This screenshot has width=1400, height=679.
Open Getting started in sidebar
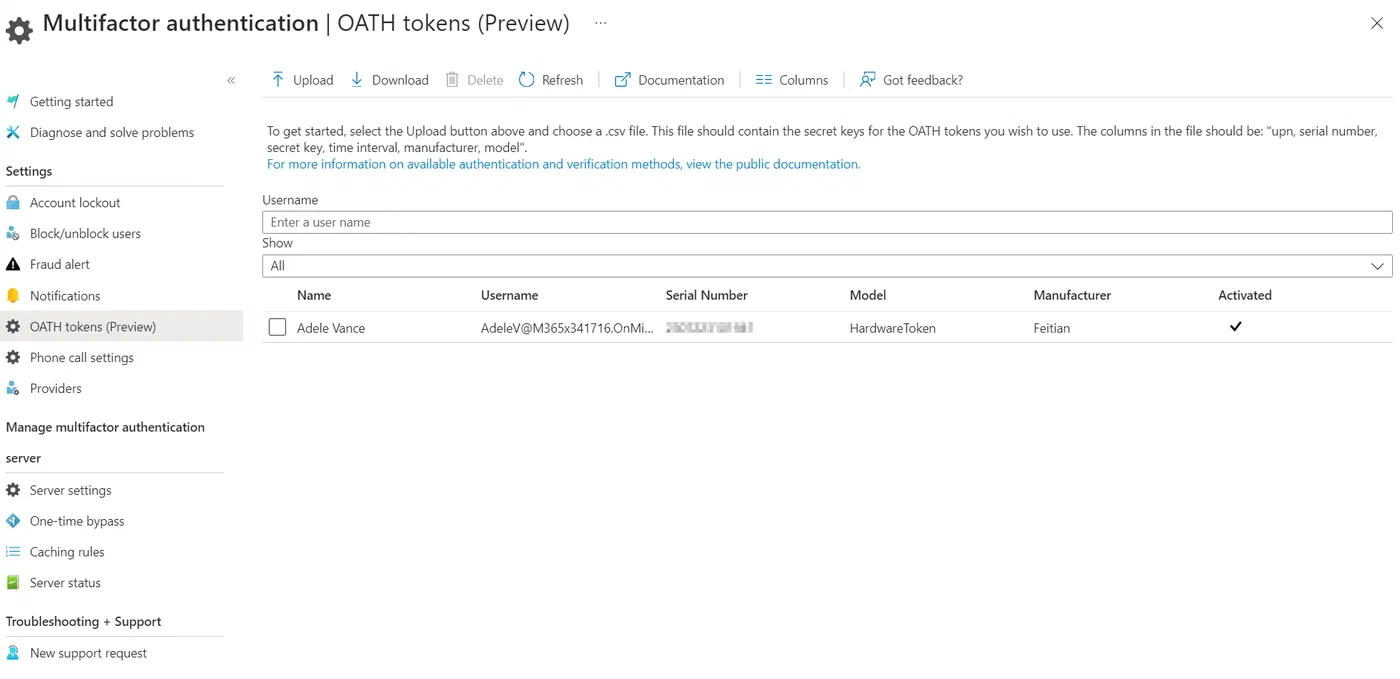71,101
